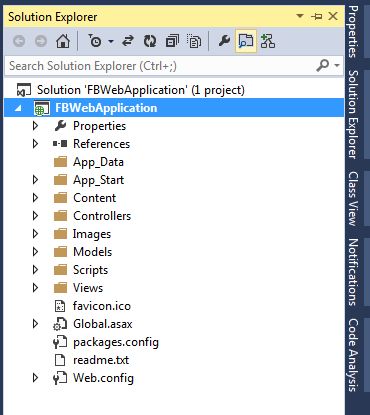Screen dimensions: 370x415
Task: Click the Collapse All icon
Action: (172, 41)
